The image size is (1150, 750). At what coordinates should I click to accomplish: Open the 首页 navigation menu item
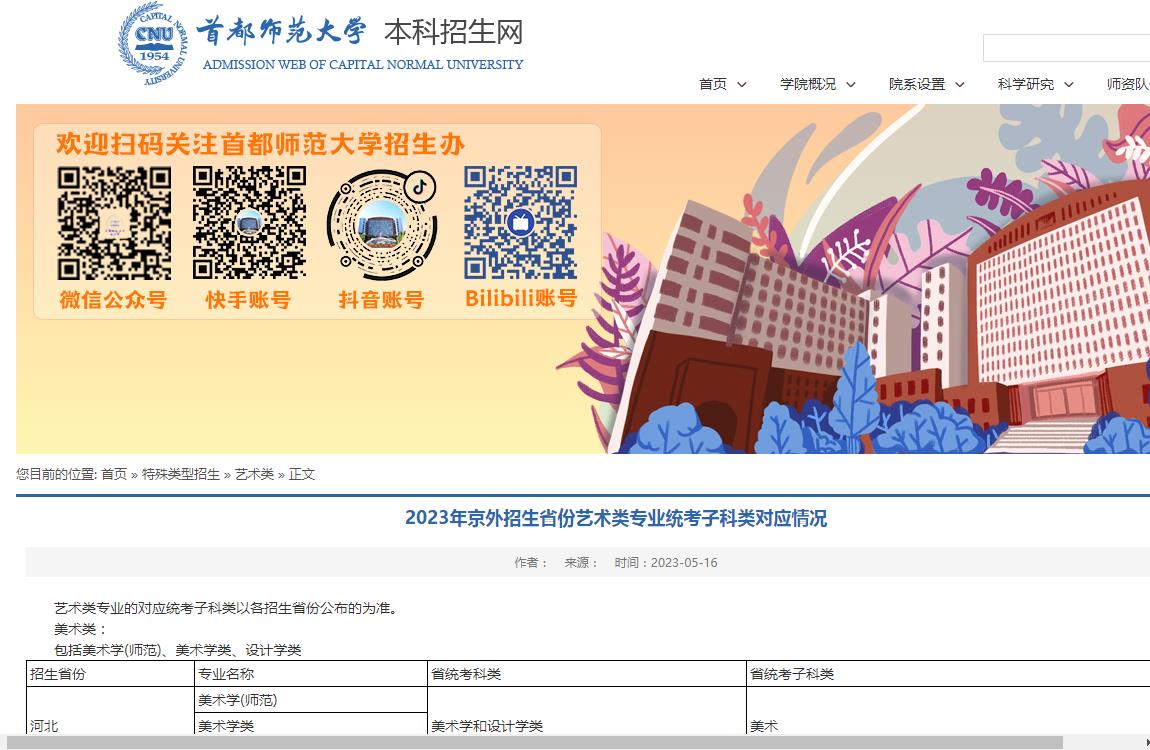click(x=712, y=84)
